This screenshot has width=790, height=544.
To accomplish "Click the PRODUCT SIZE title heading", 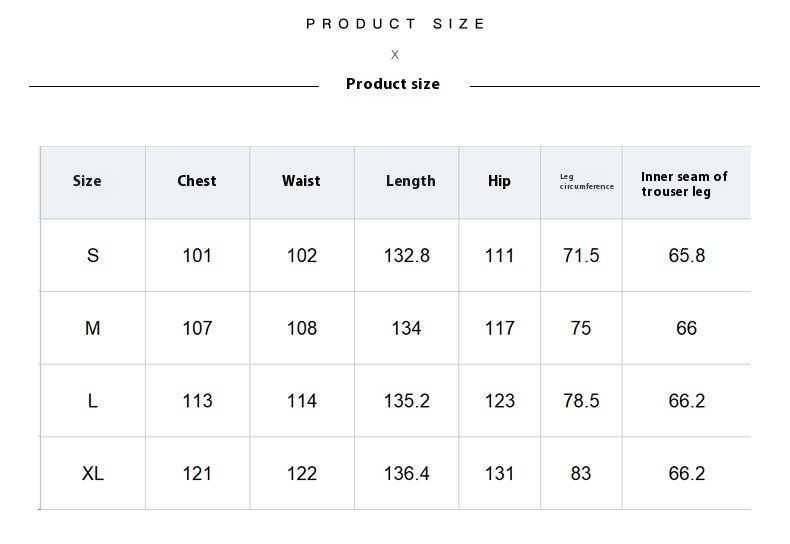I will point(396,24).
